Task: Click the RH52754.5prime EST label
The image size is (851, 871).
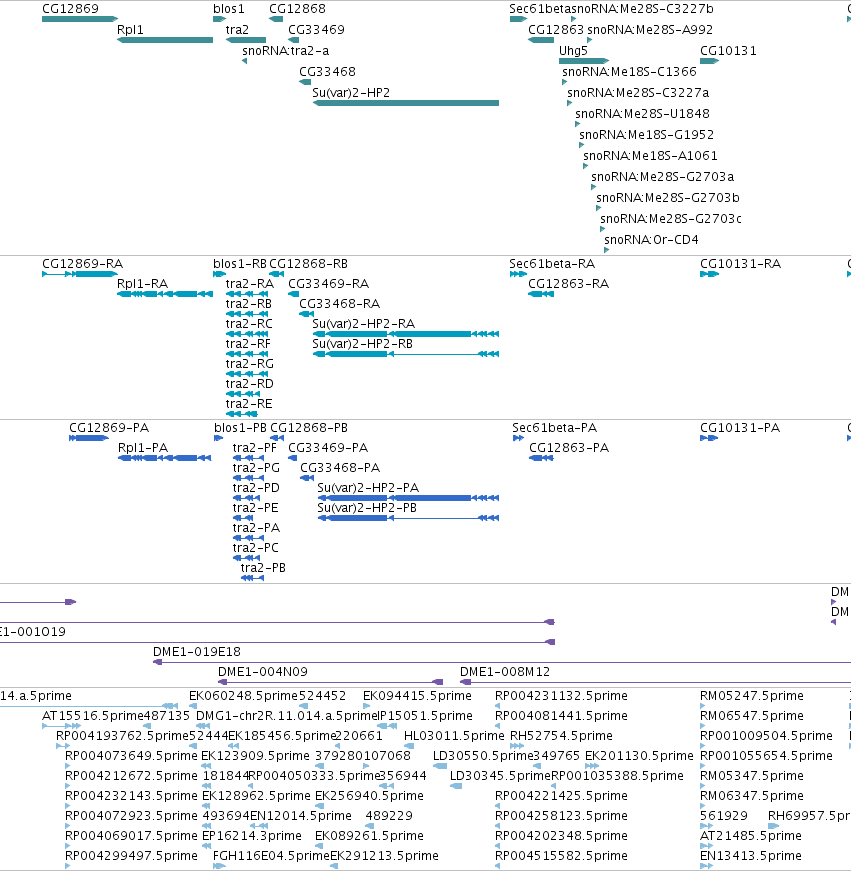Action: [x=562, y=735]
